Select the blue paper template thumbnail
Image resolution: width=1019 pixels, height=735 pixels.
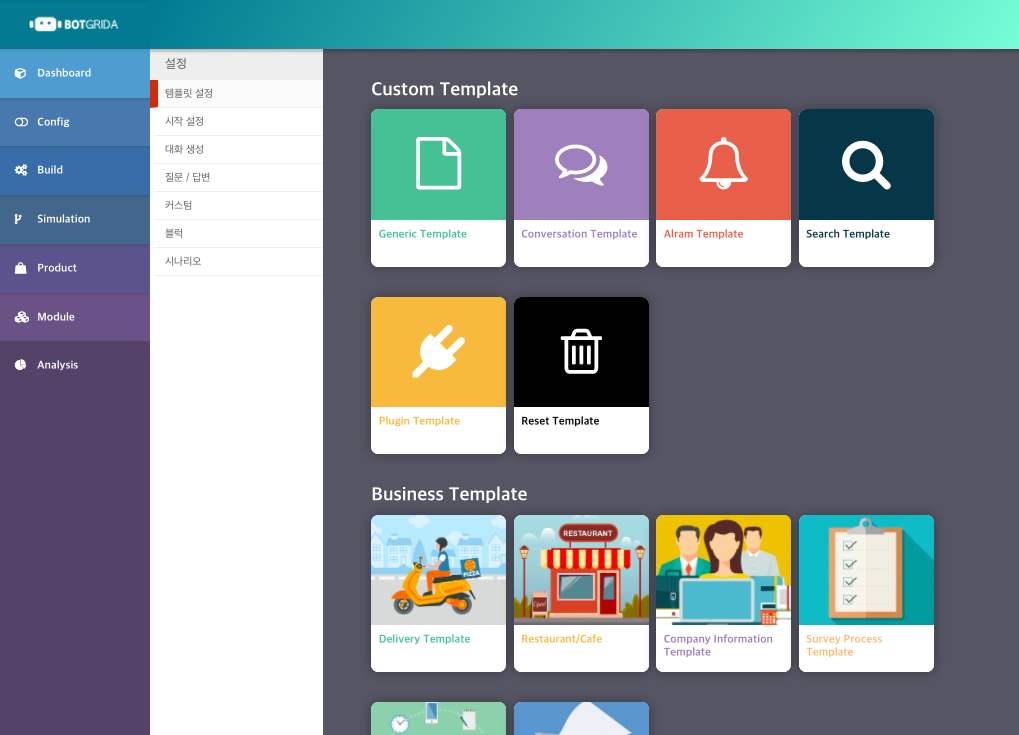tap(581, 718)
